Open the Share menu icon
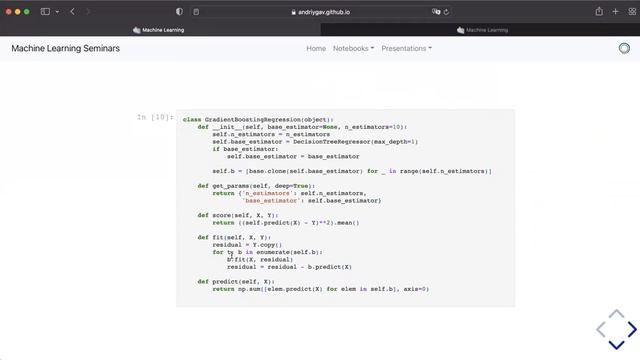Screen dimensions: 640x360 (599, 11)
